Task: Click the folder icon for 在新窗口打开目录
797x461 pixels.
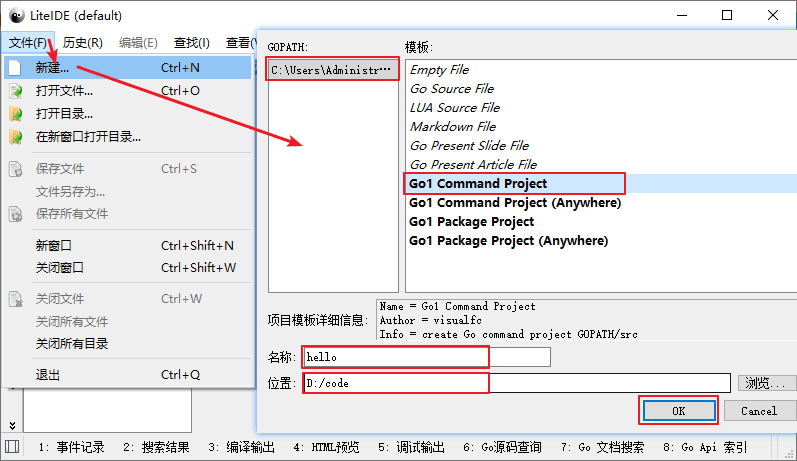Action: pyautogui.click(x=16, y=137)
